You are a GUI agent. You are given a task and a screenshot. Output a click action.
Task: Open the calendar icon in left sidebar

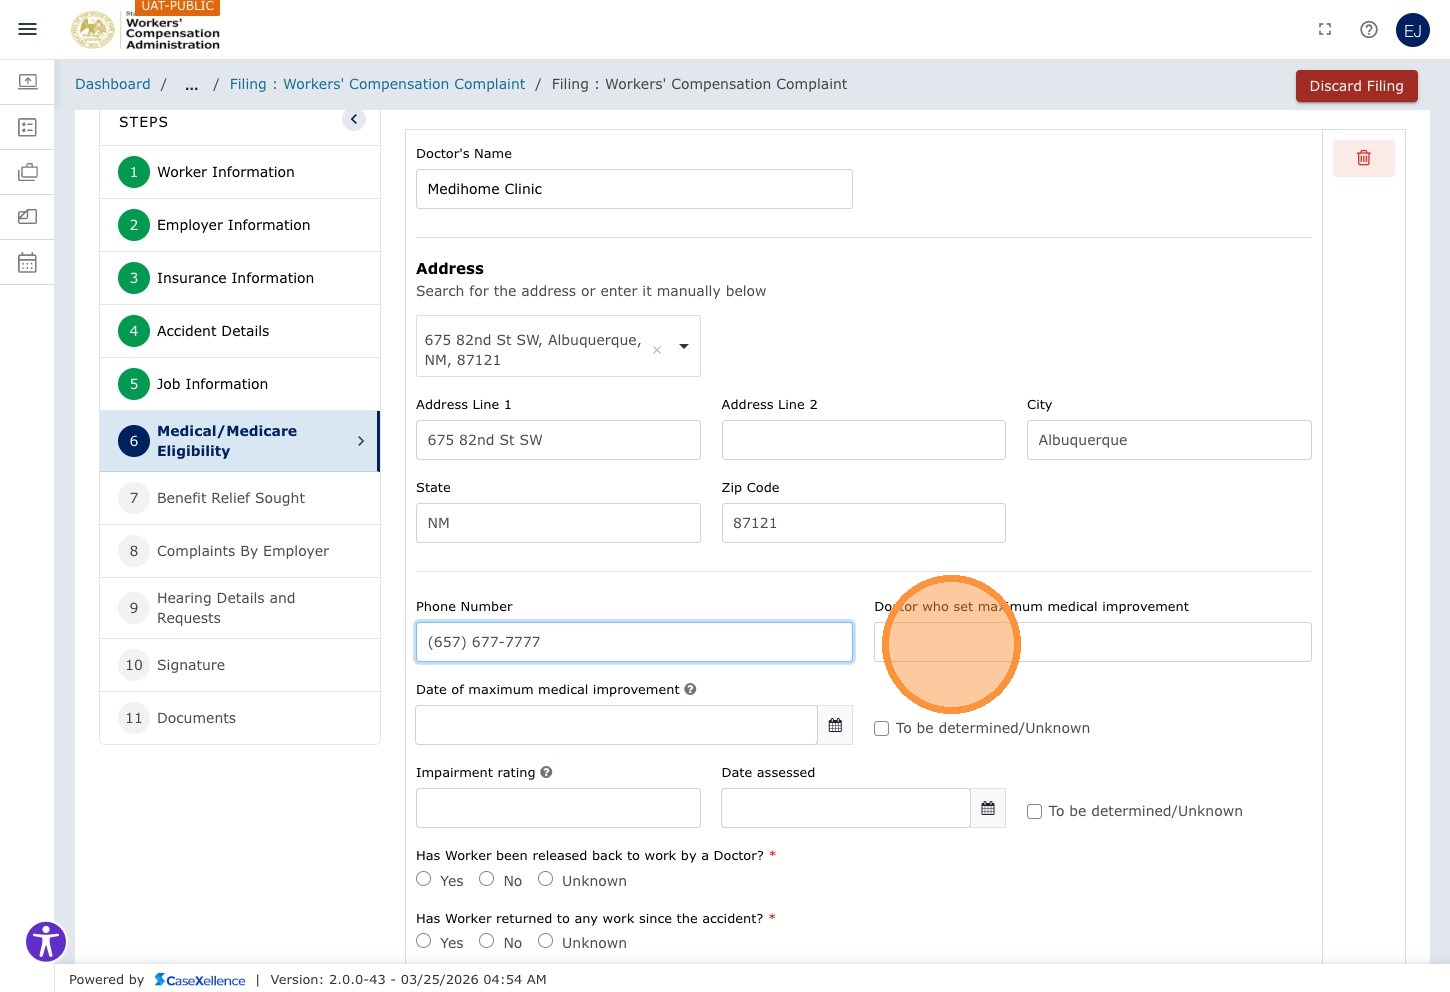28,262
